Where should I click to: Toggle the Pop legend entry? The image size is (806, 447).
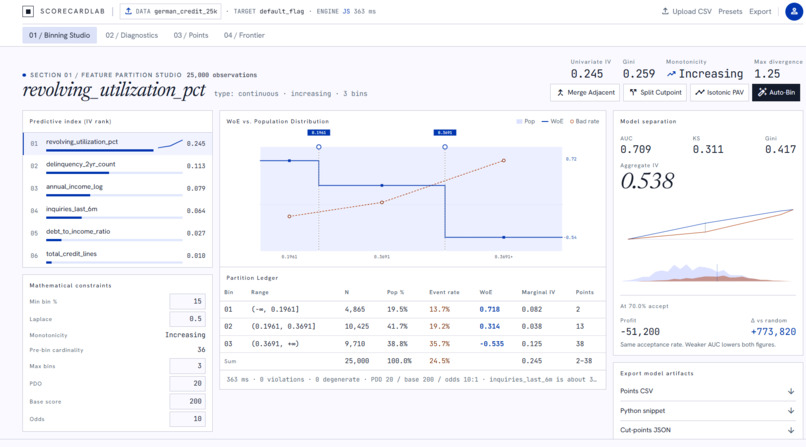click(x=525, y=121)
